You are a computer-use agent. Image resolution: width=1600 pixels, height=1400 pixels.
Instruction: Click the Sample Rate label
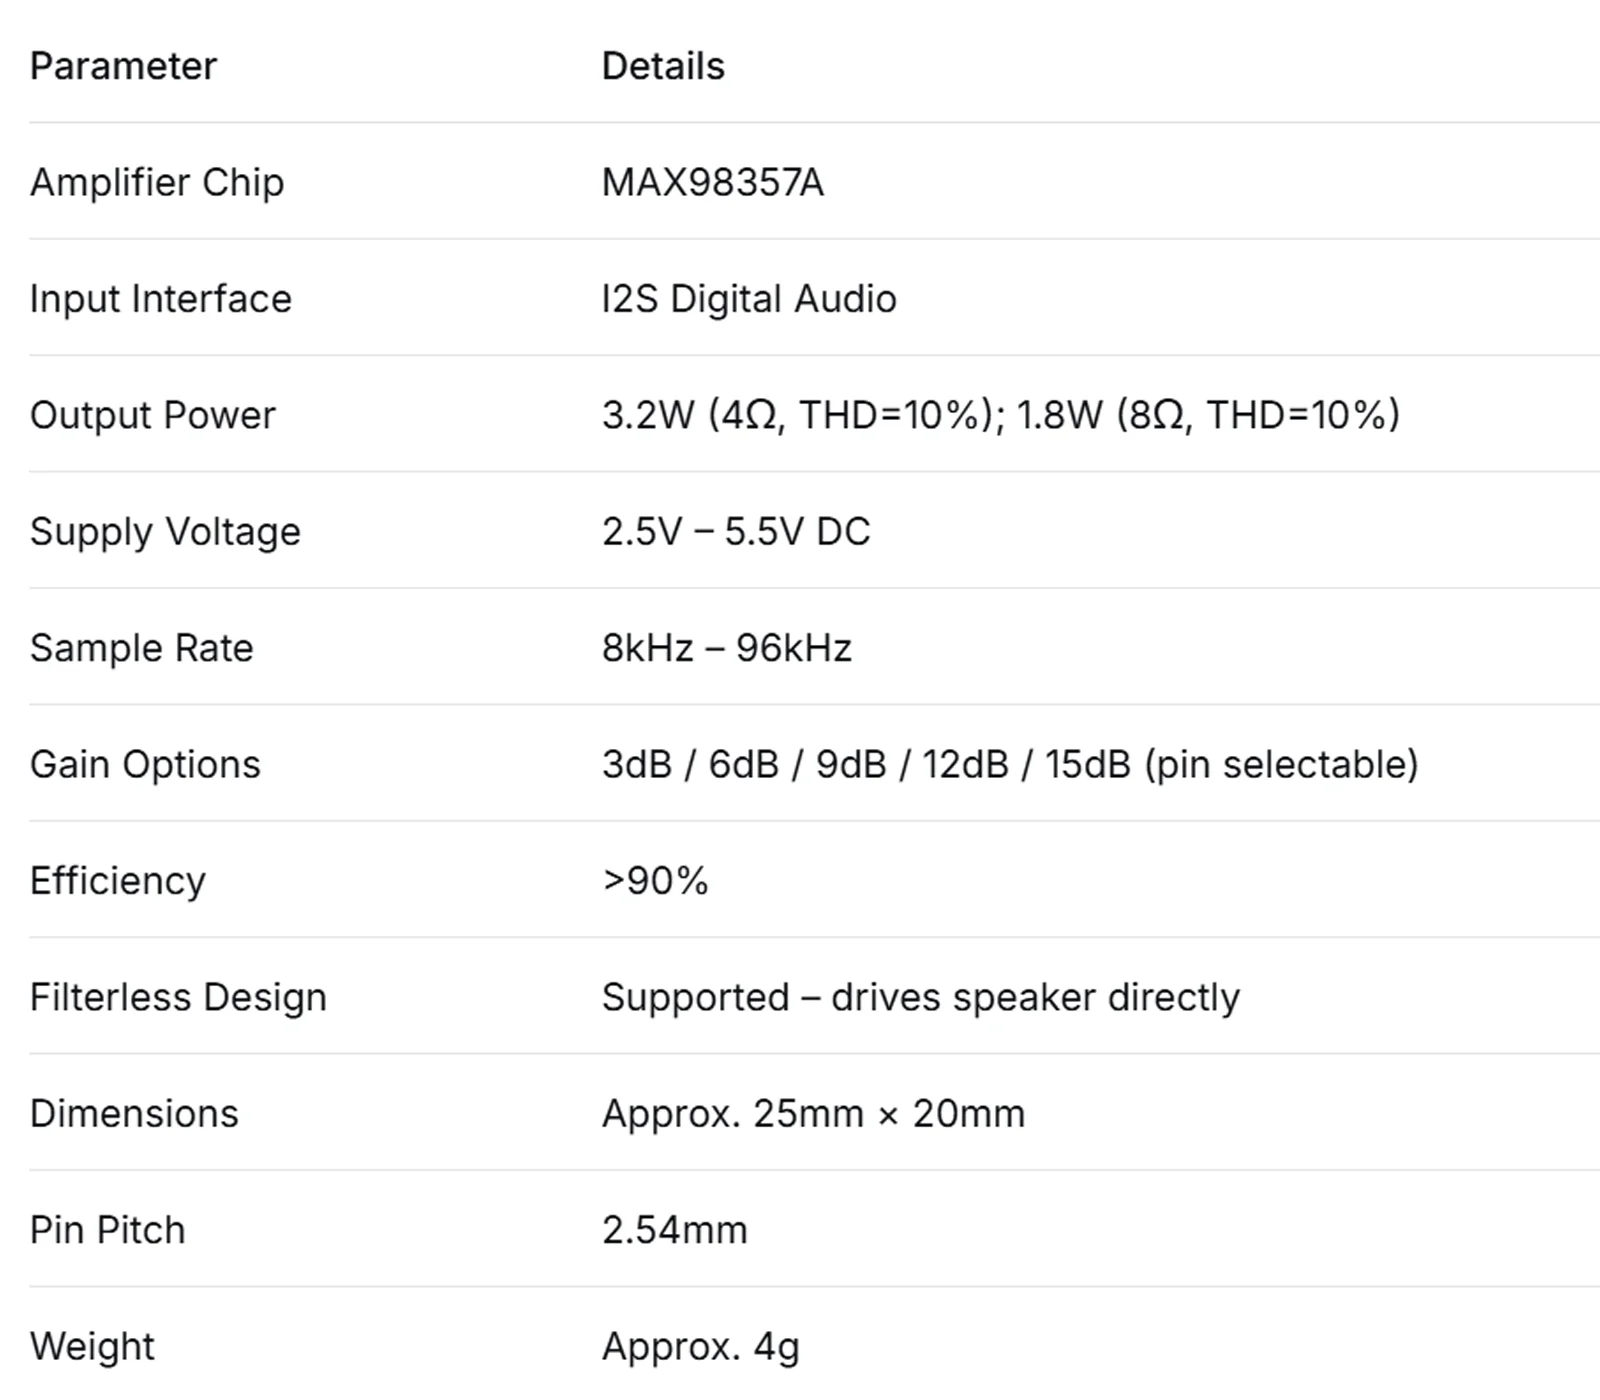click(x=142, y=648)
